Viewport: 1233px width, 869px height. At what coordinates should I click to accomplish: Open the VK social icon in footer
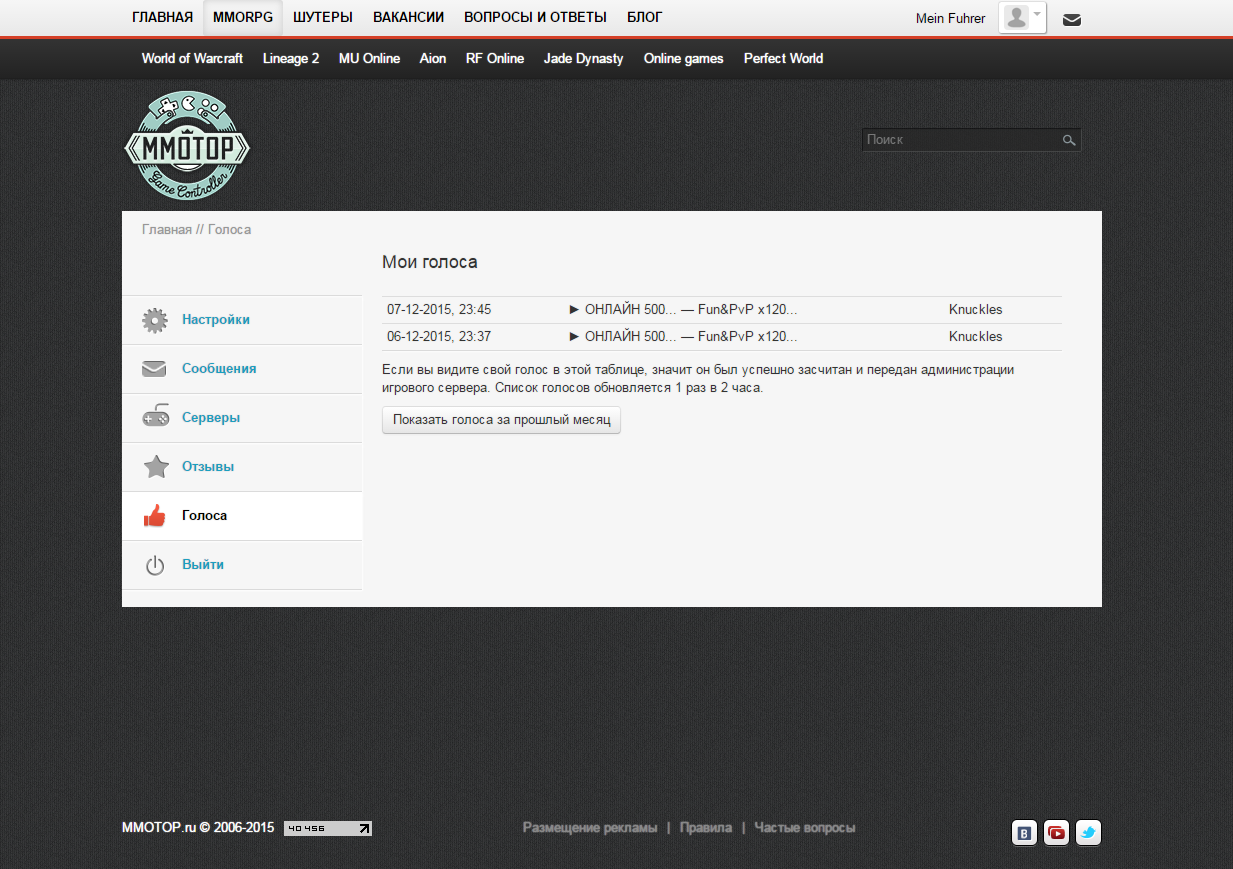click(x=1024, y=832)
